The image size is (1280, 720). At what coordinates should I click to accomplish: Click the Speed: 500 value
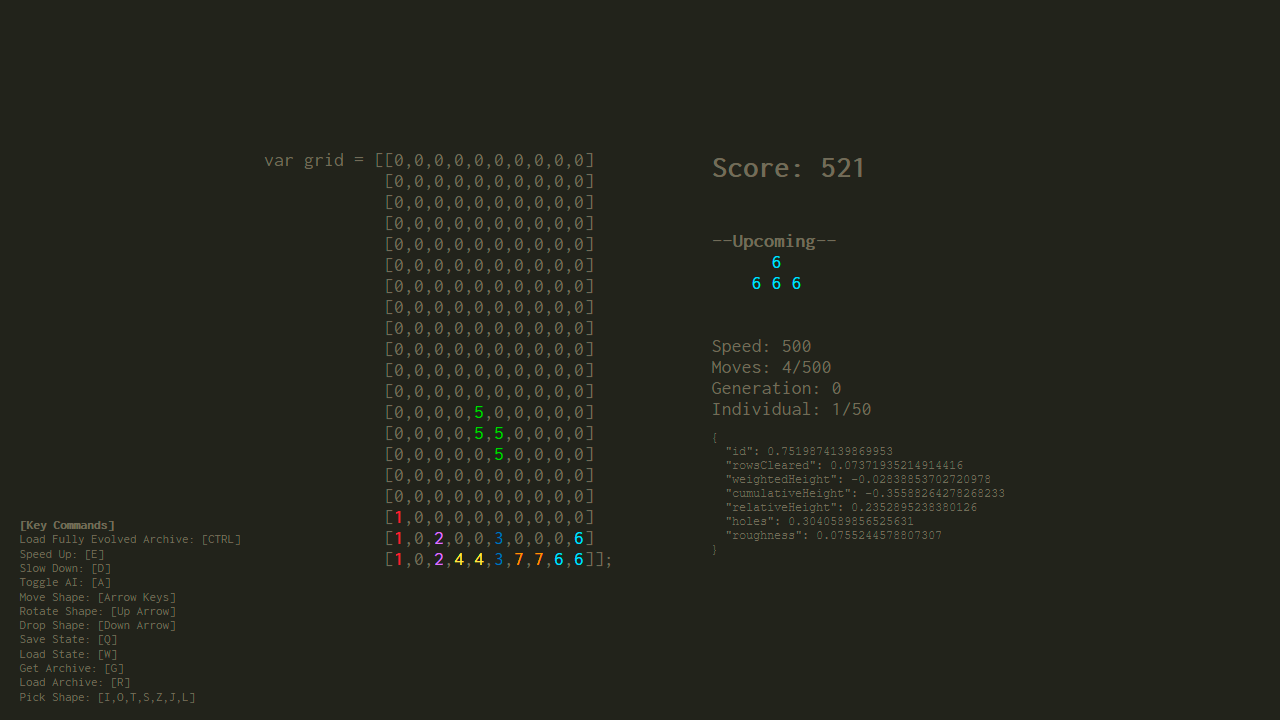pos(761,347)
